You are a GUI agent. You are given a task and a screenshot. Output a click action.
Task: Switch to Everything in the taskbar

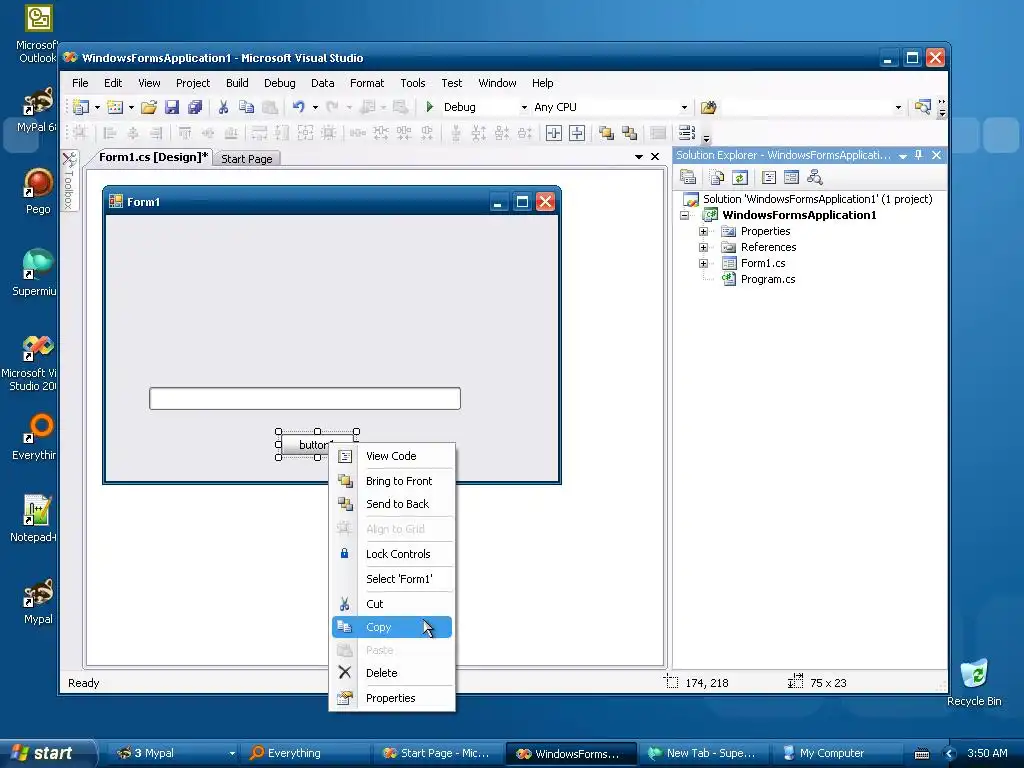click(x=304, y=753)
